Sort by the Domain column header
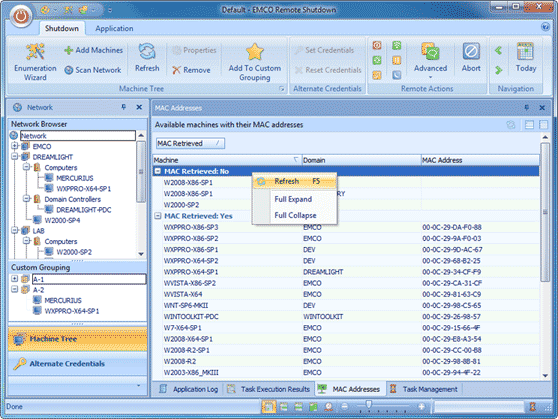Image resolution: width=558 pixels, height=419 pixels. (x=362, y=160)
